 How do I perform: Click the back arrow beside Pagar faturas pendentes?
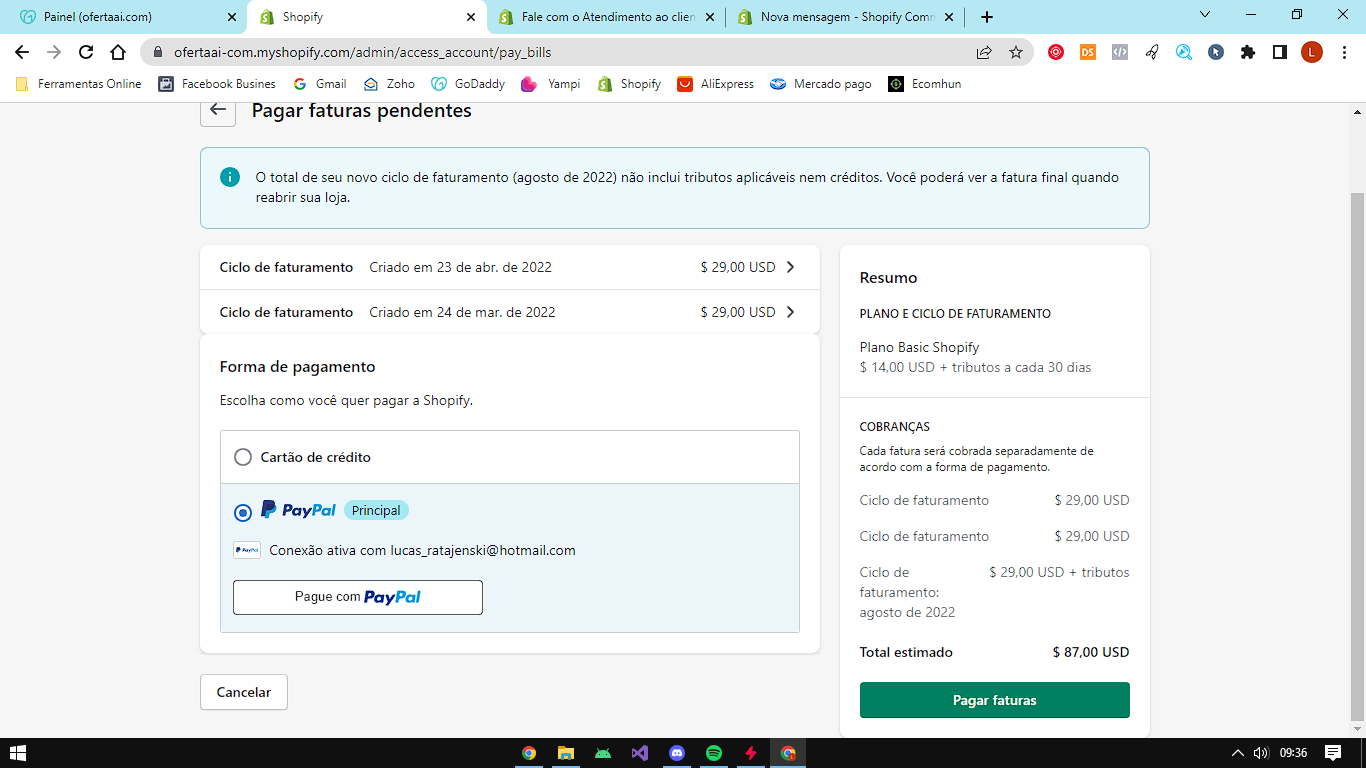point(218,110)
